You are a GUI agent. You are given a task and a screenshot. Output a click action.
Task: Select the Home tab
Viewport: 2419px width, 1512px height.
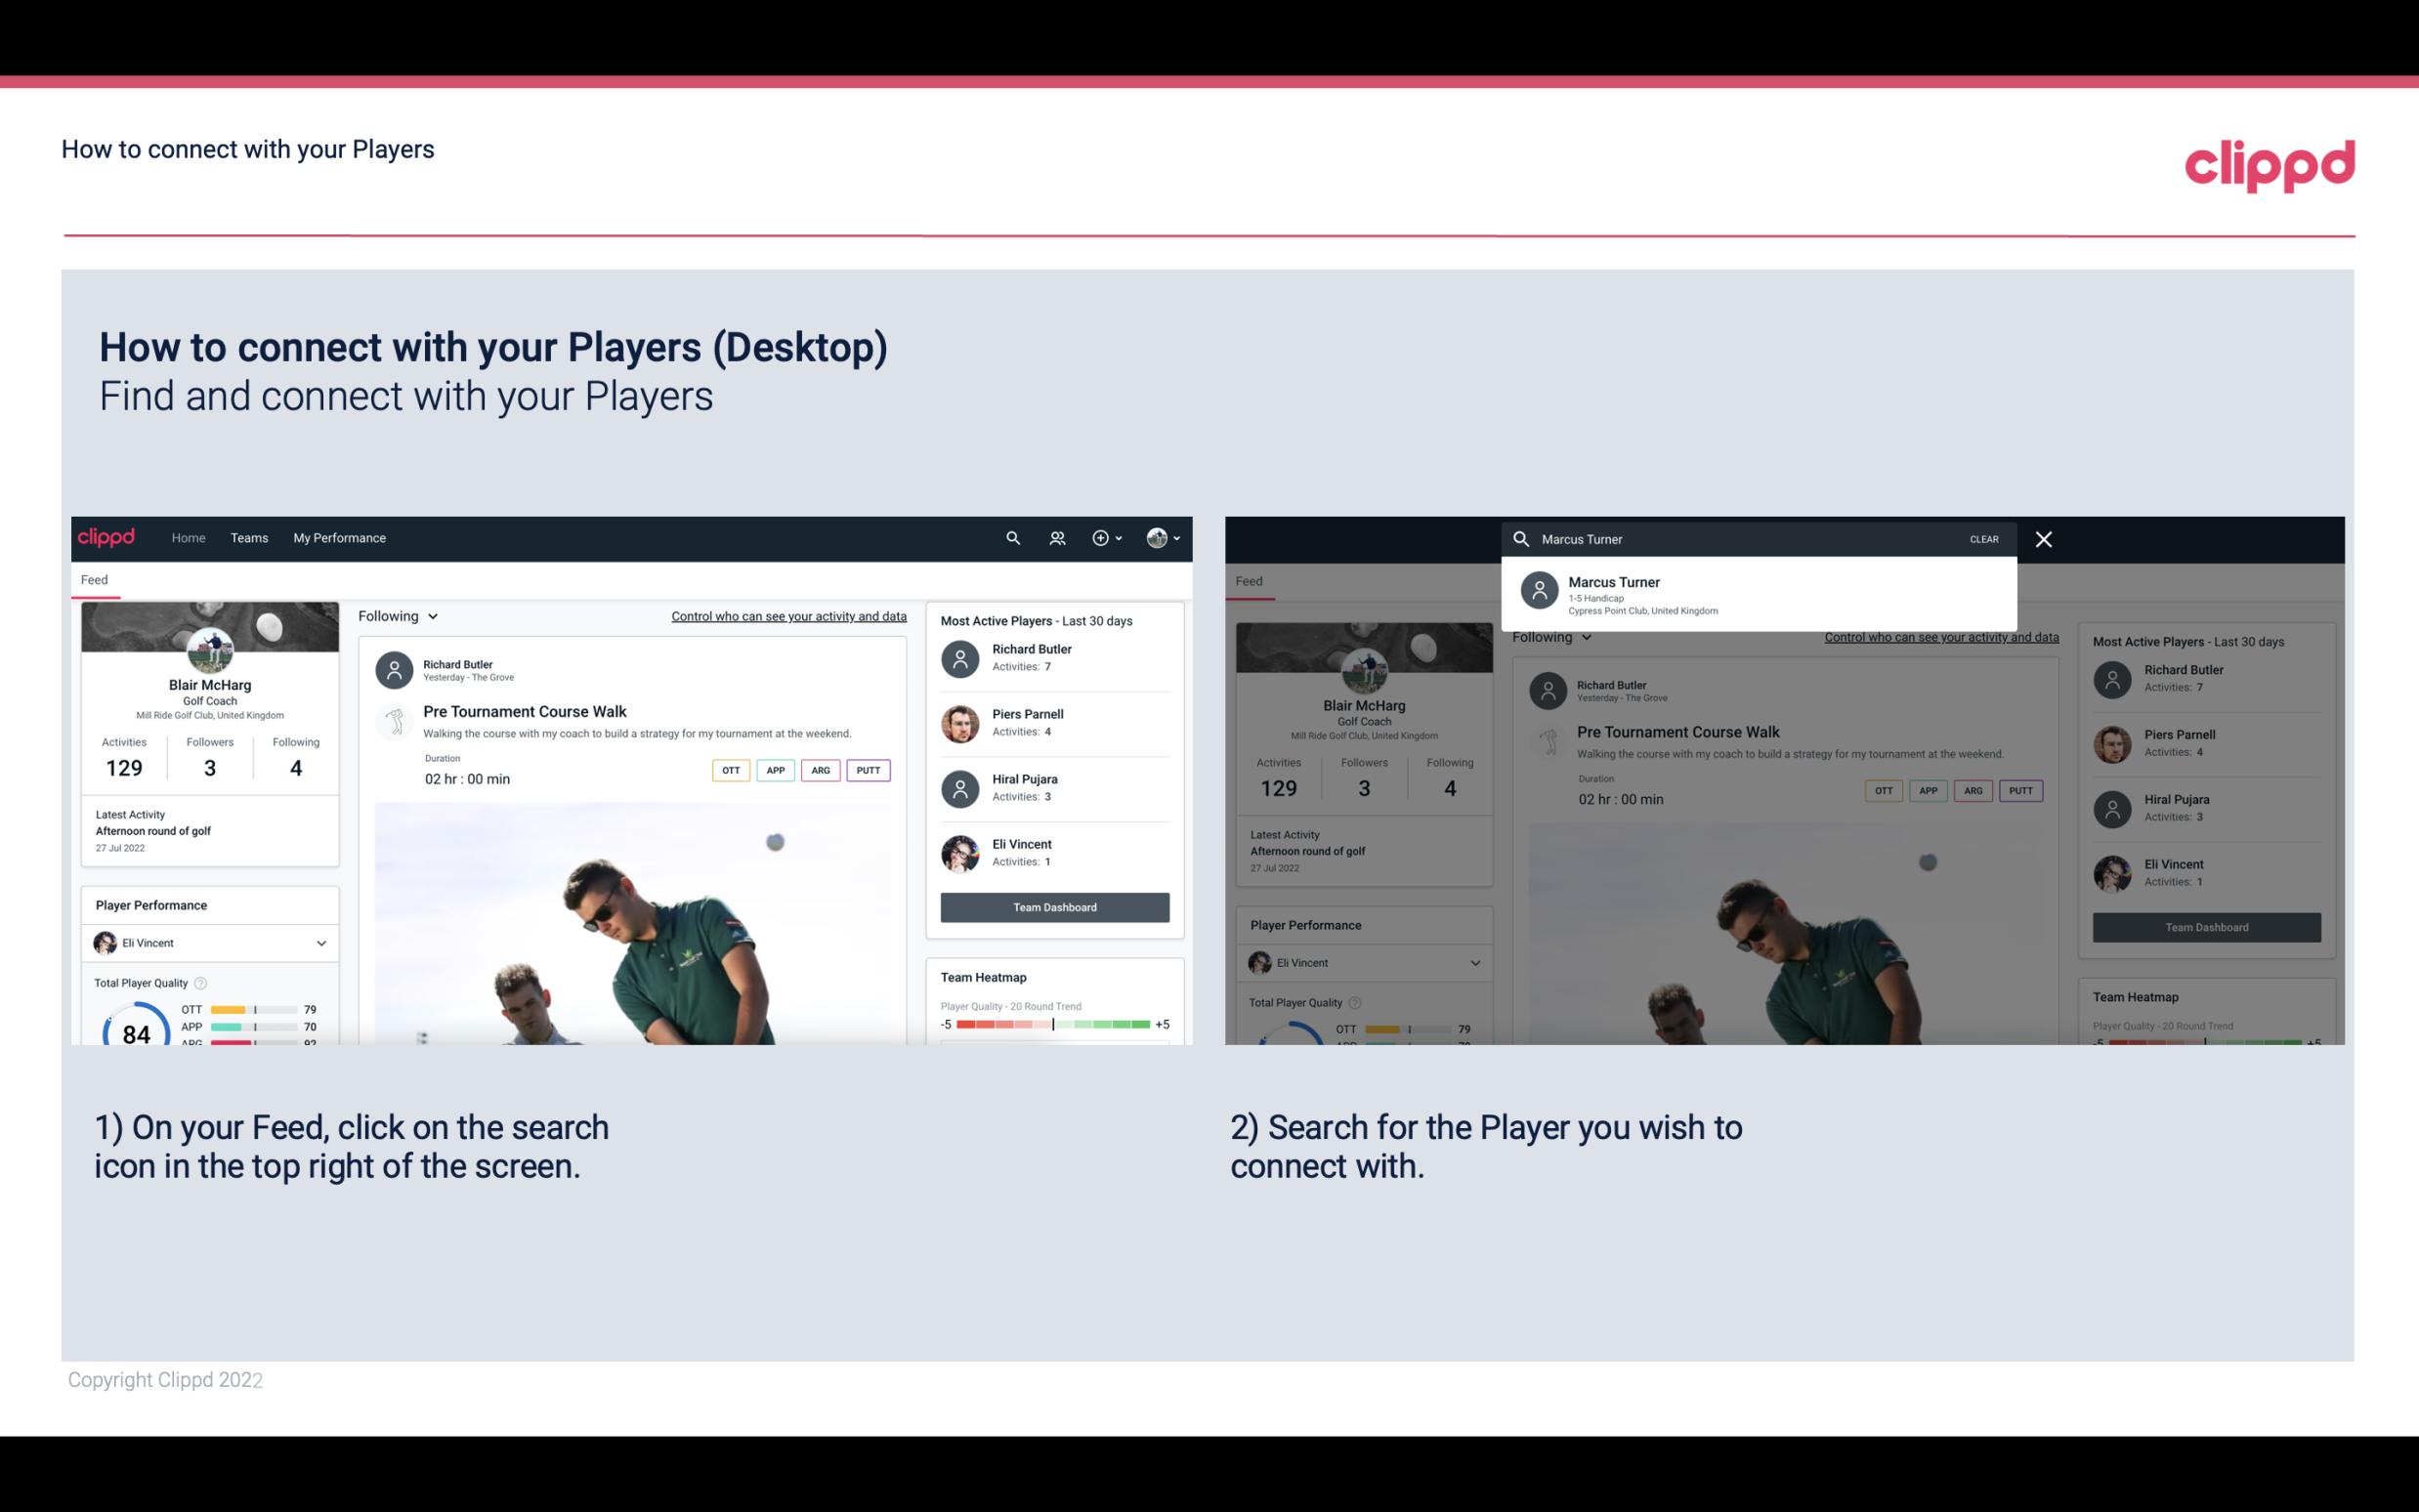pyautogui.click(x=189, y=538)
